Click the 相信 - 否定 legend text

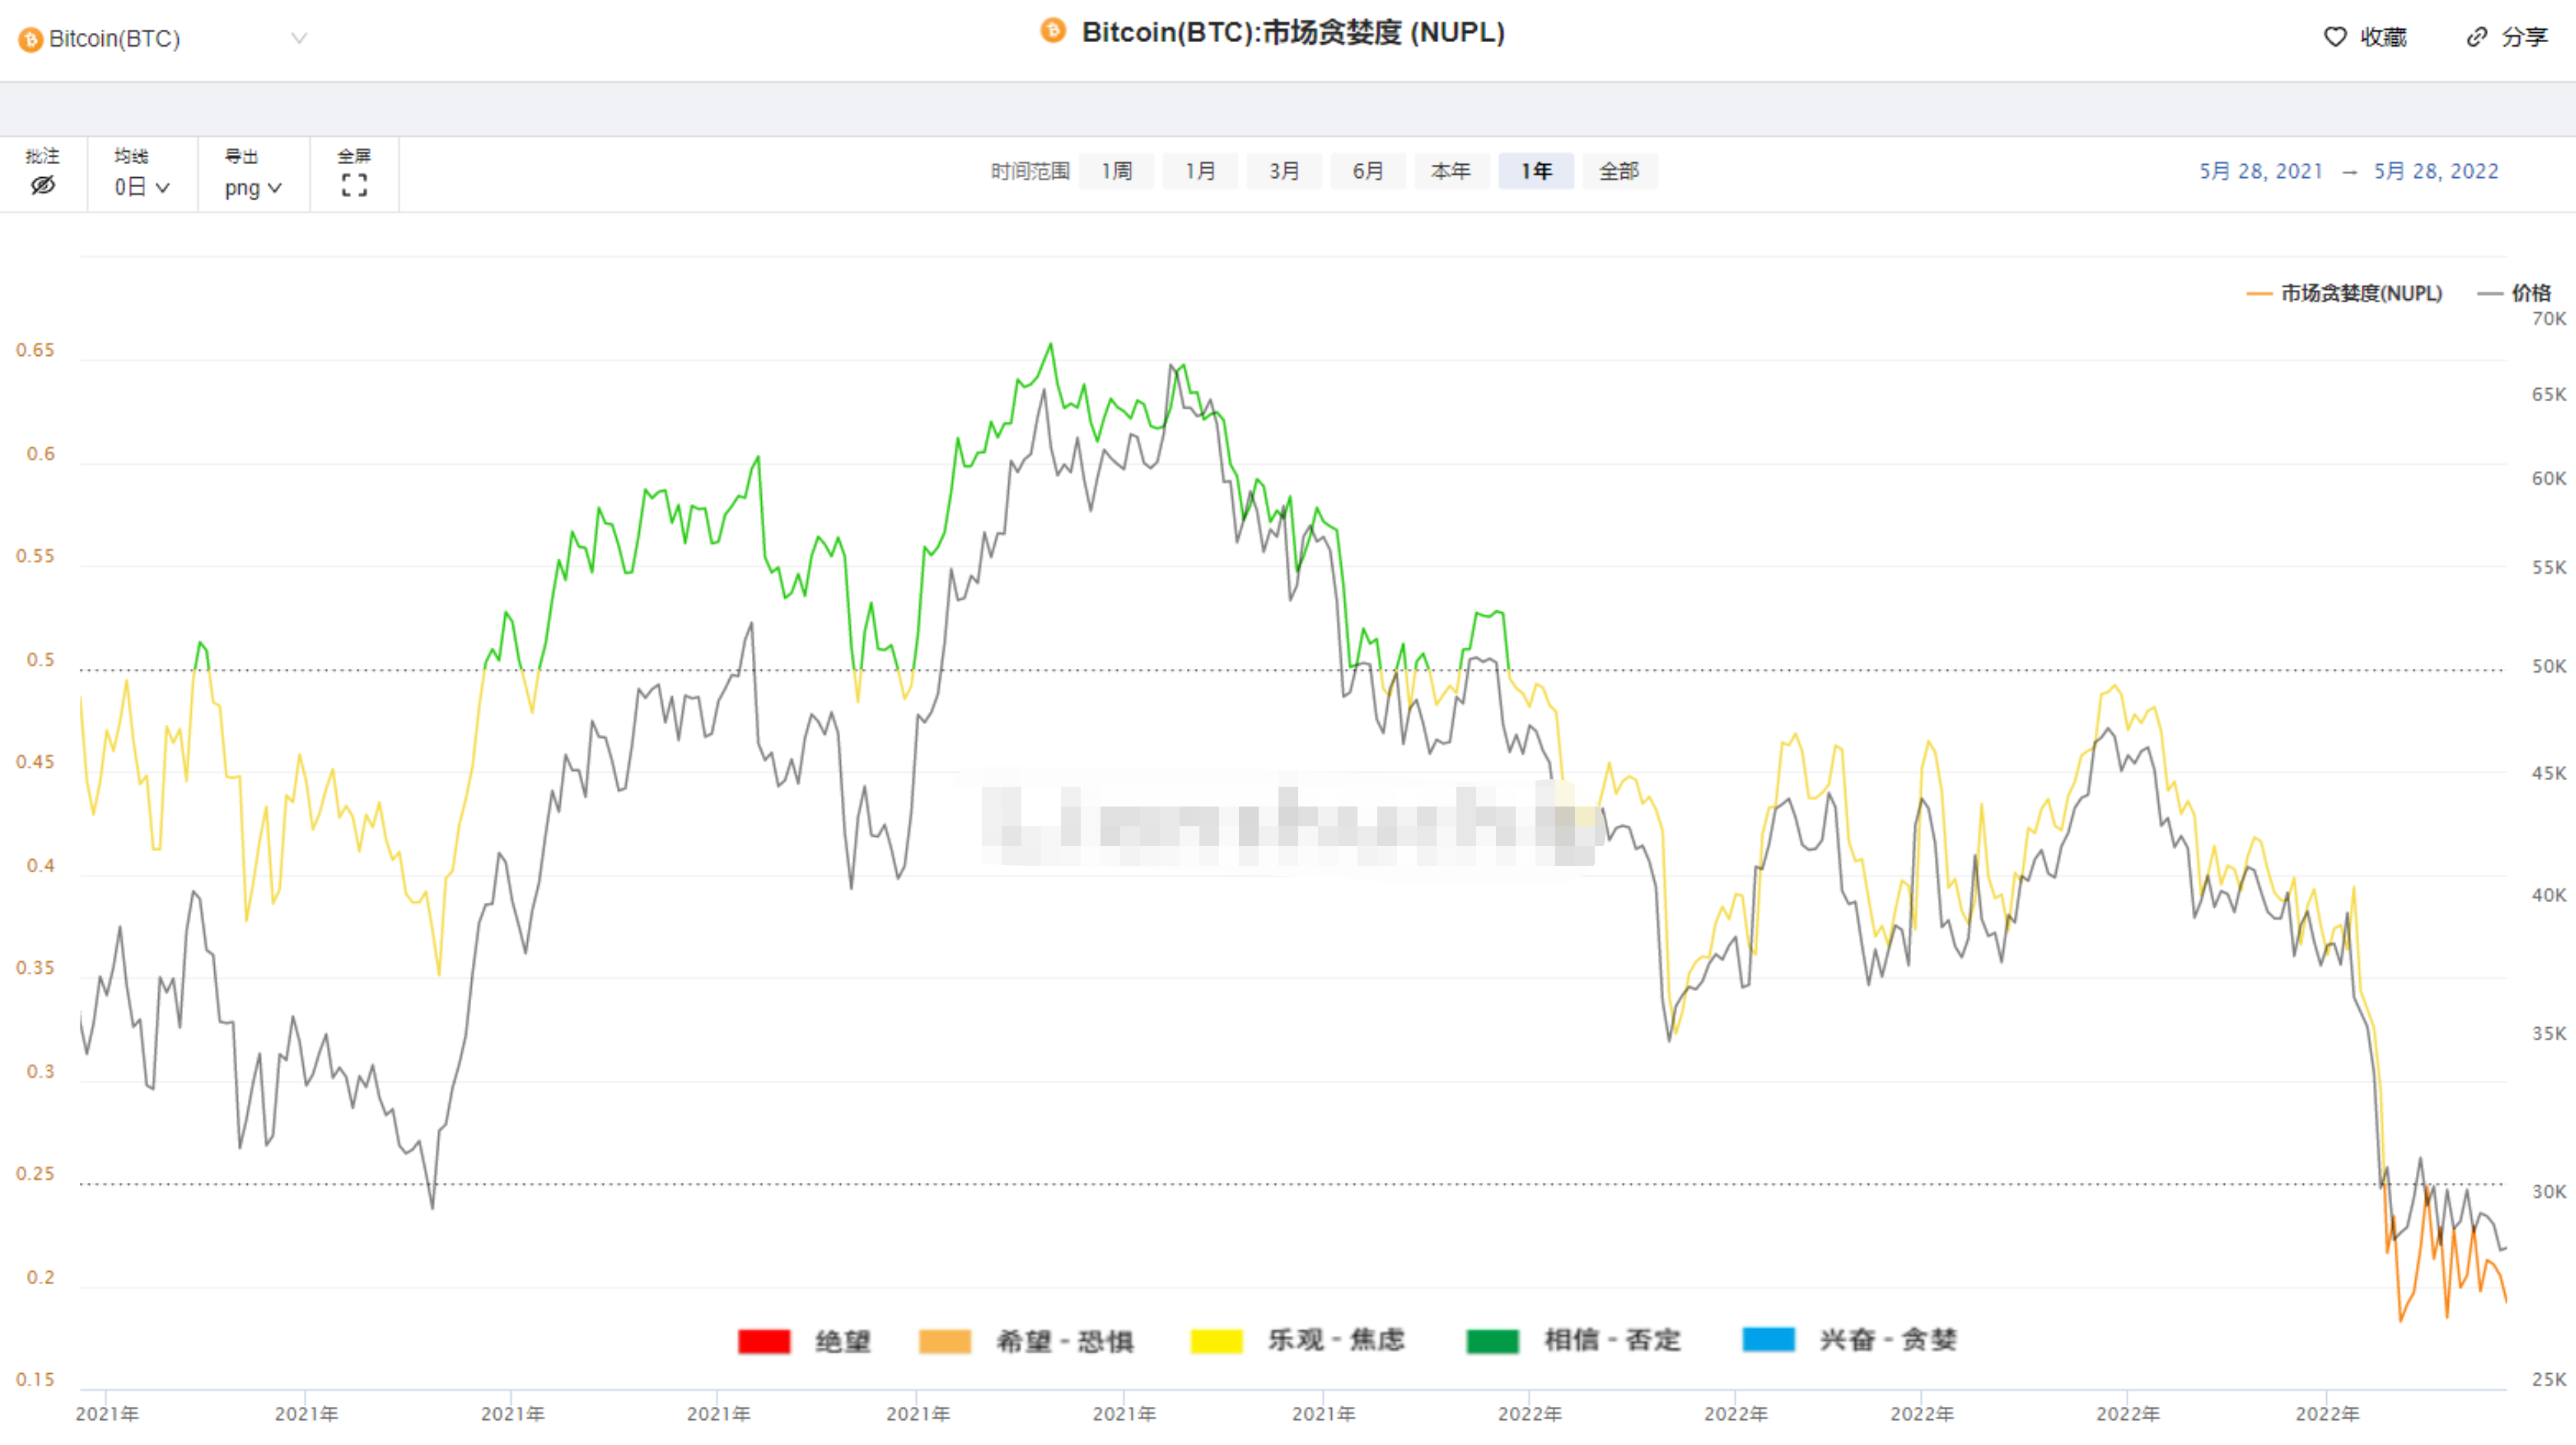click(x=1613, y=1340)
